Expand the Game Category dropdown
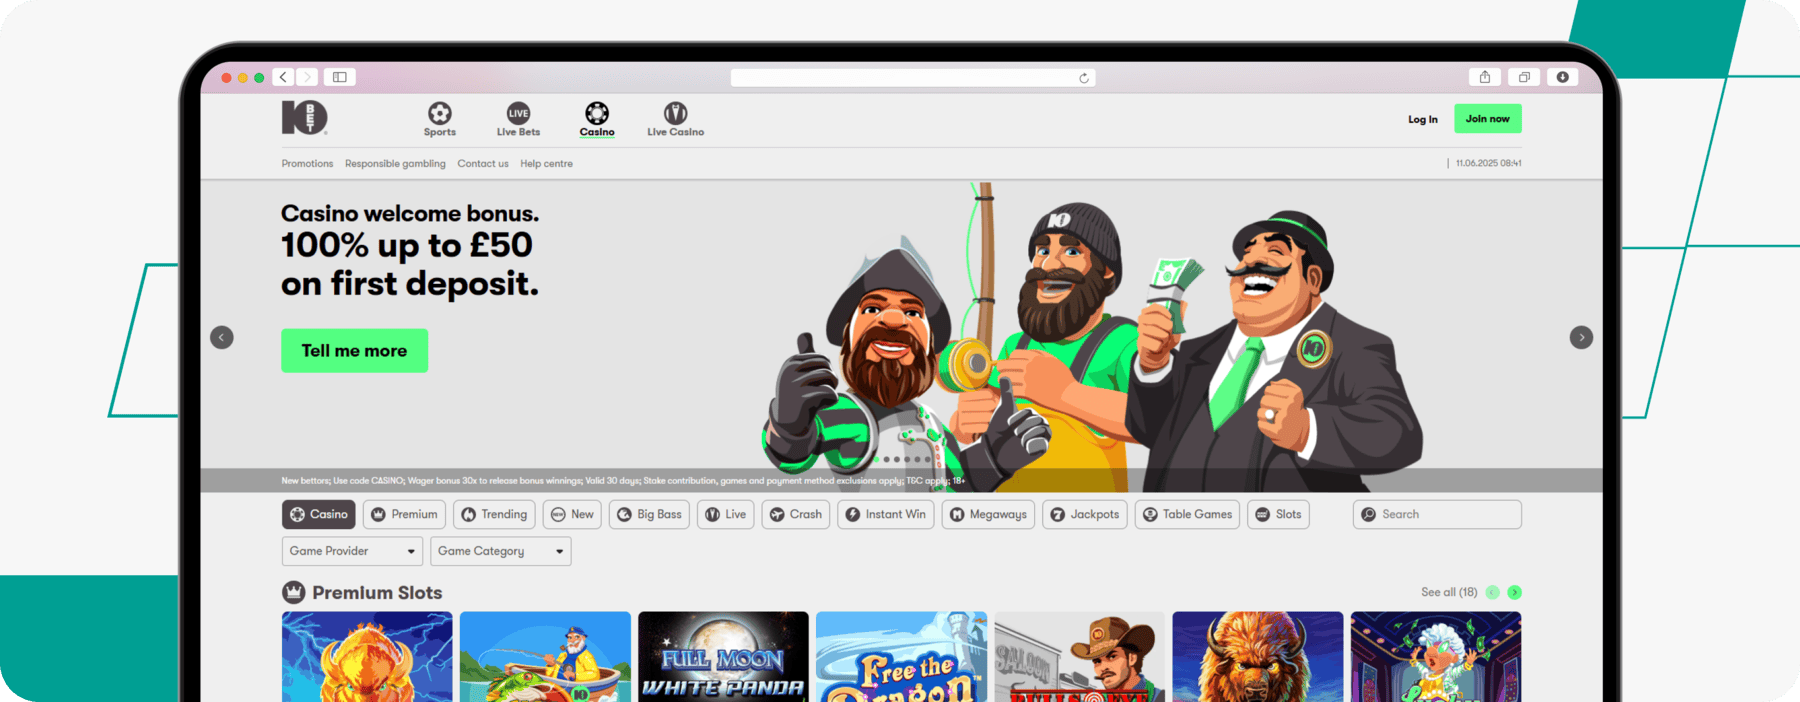1800x702 pixels. click(500, 551)
